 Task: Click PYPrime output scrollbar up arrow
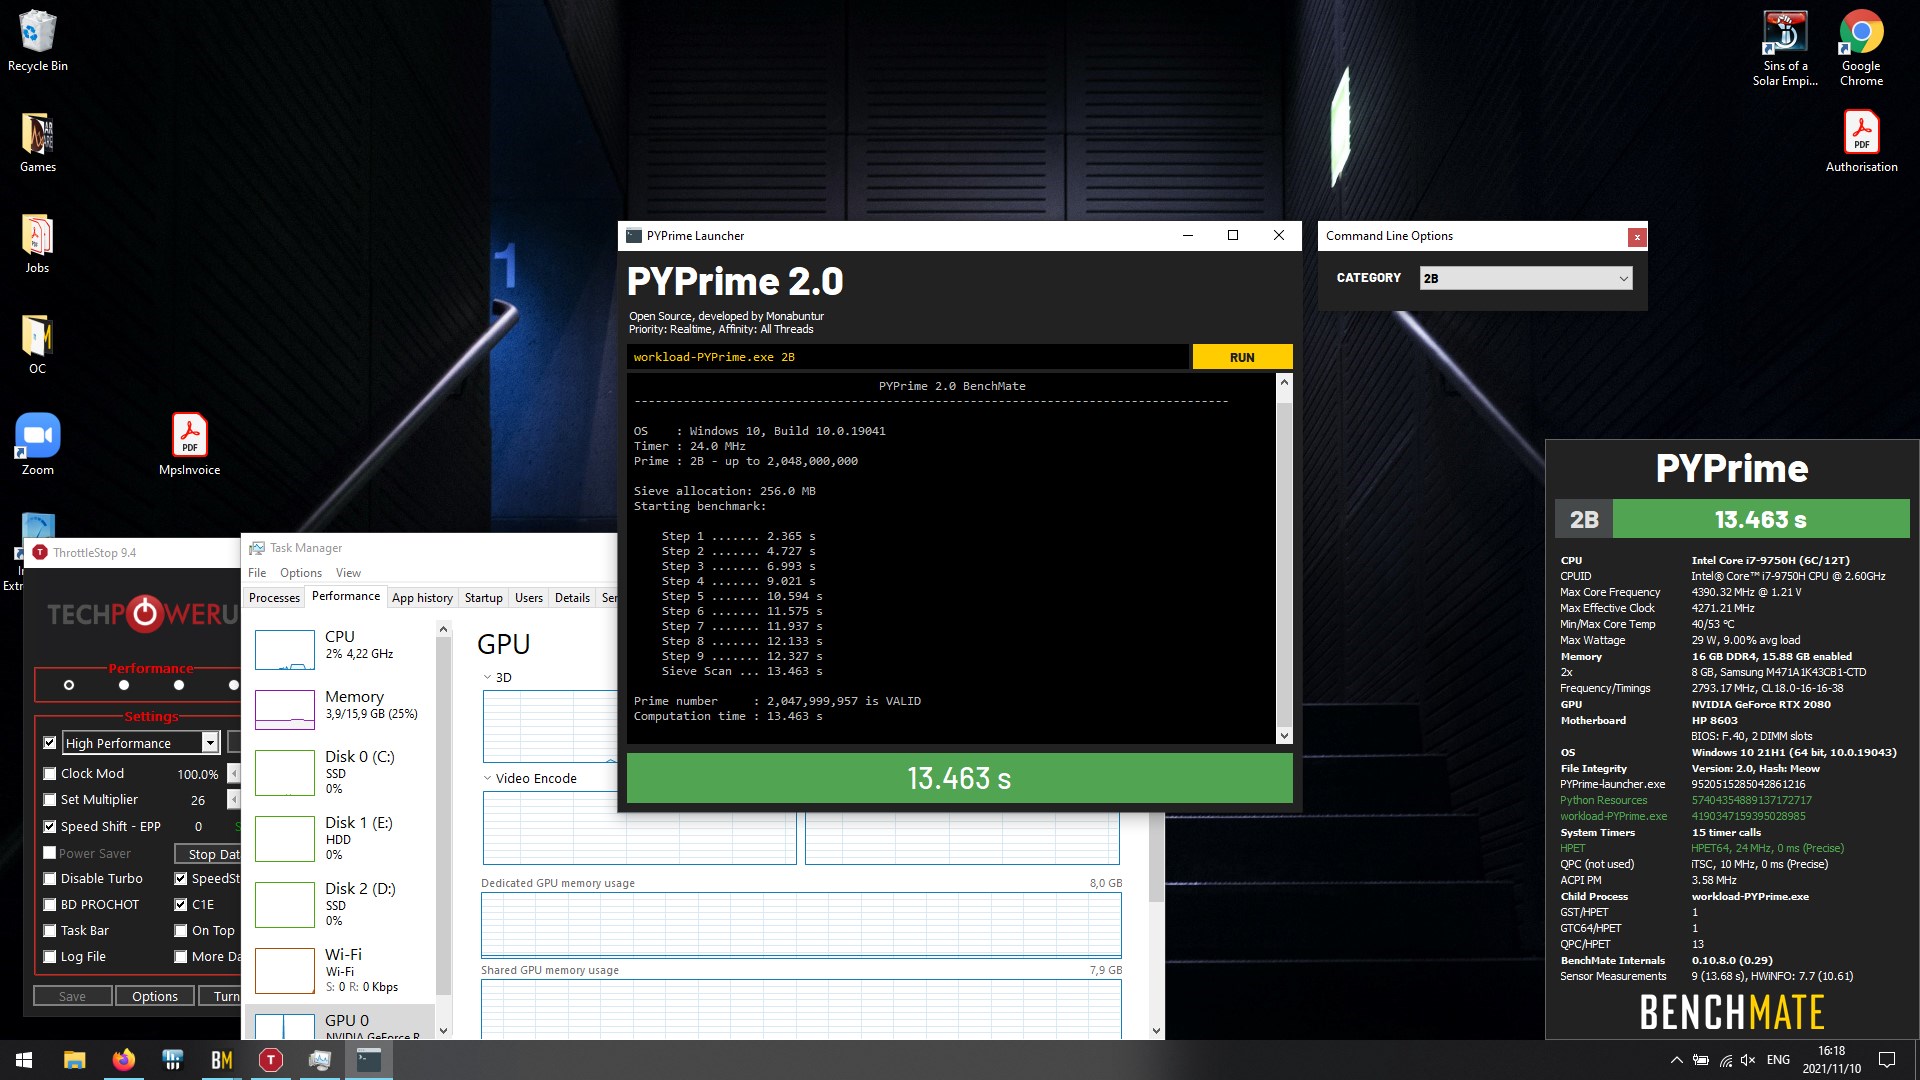click(1284, 383)
